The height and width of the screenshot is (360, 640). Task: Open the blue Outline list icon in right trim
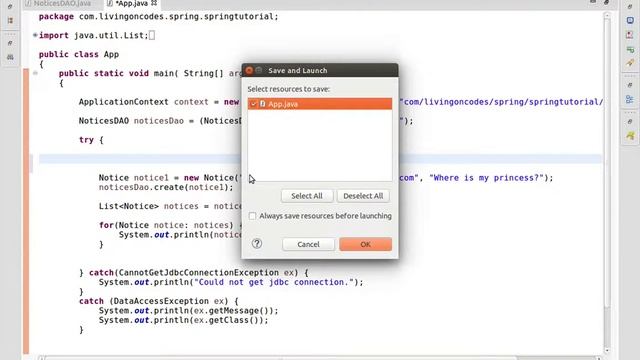tap(630, 99)
